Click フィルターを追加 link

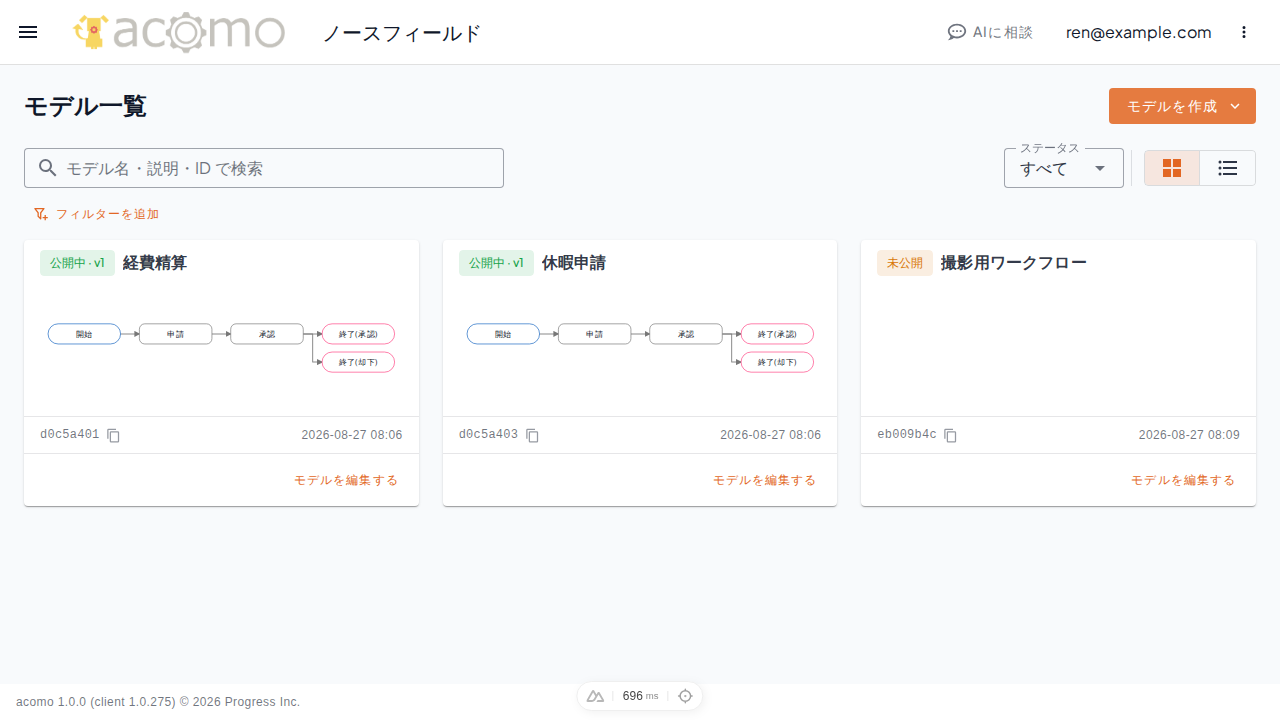[x=96, y=214]
